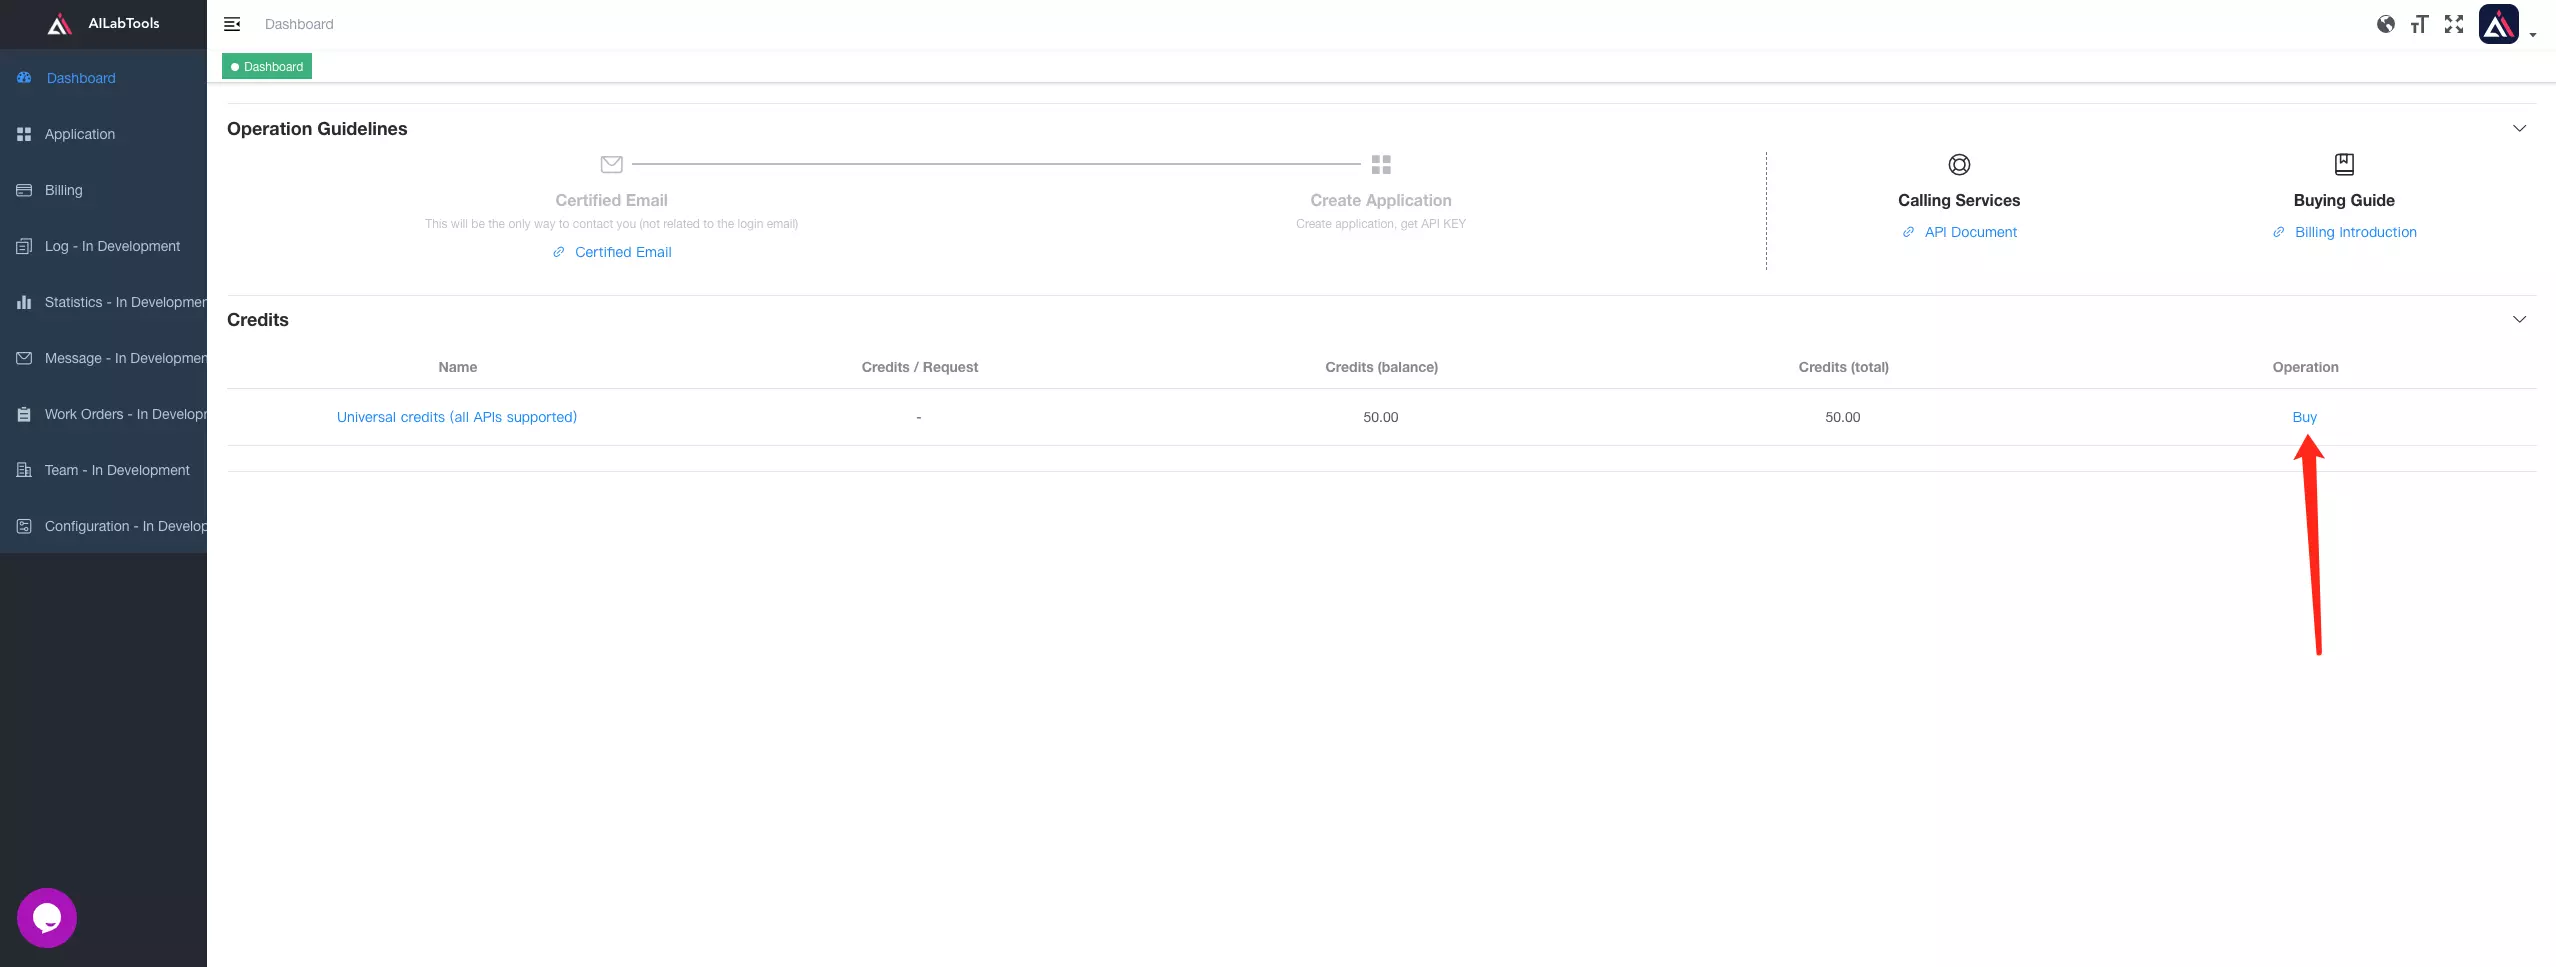The height and width of the screenshot is (967, 2556).
Task: Click the font size icon in header
Action: [2420, 24]
